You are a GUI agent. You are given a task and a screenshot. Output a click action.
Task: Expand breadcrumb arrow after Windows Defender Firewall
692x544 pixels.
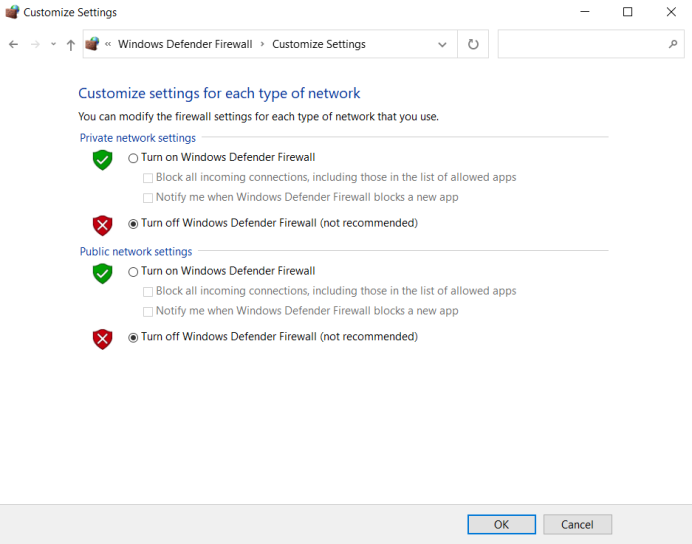pyautogui.click(x=262, y=44)
